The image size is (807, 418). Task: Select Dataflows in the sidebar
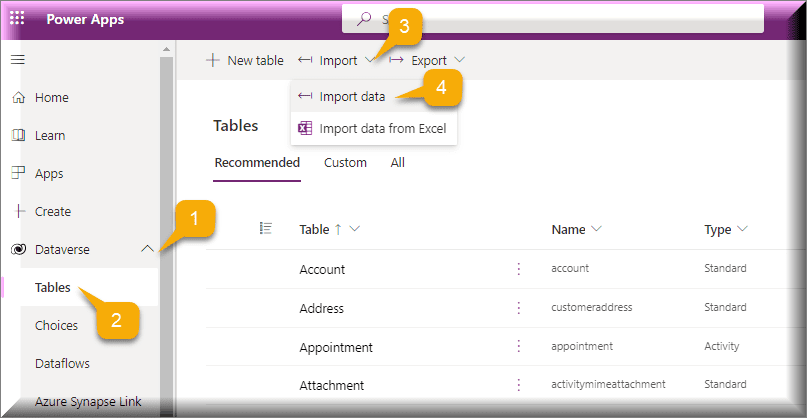tap(62, 363)
